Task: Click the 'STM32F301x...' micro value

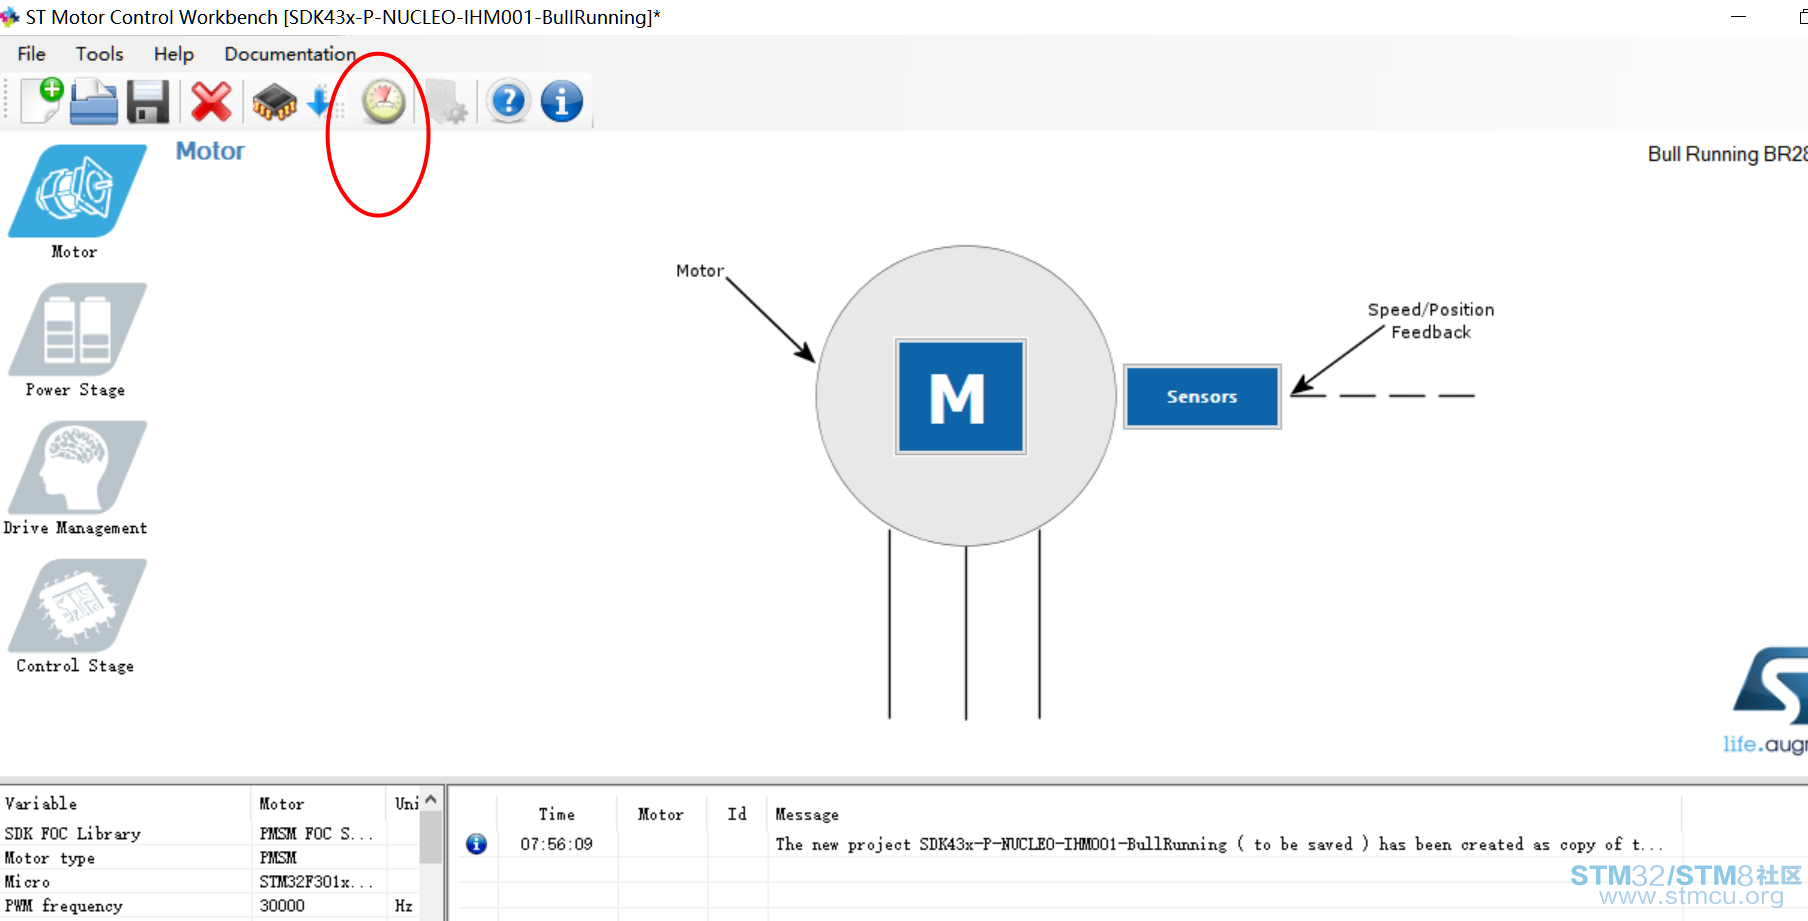Action: coord(316,882)
